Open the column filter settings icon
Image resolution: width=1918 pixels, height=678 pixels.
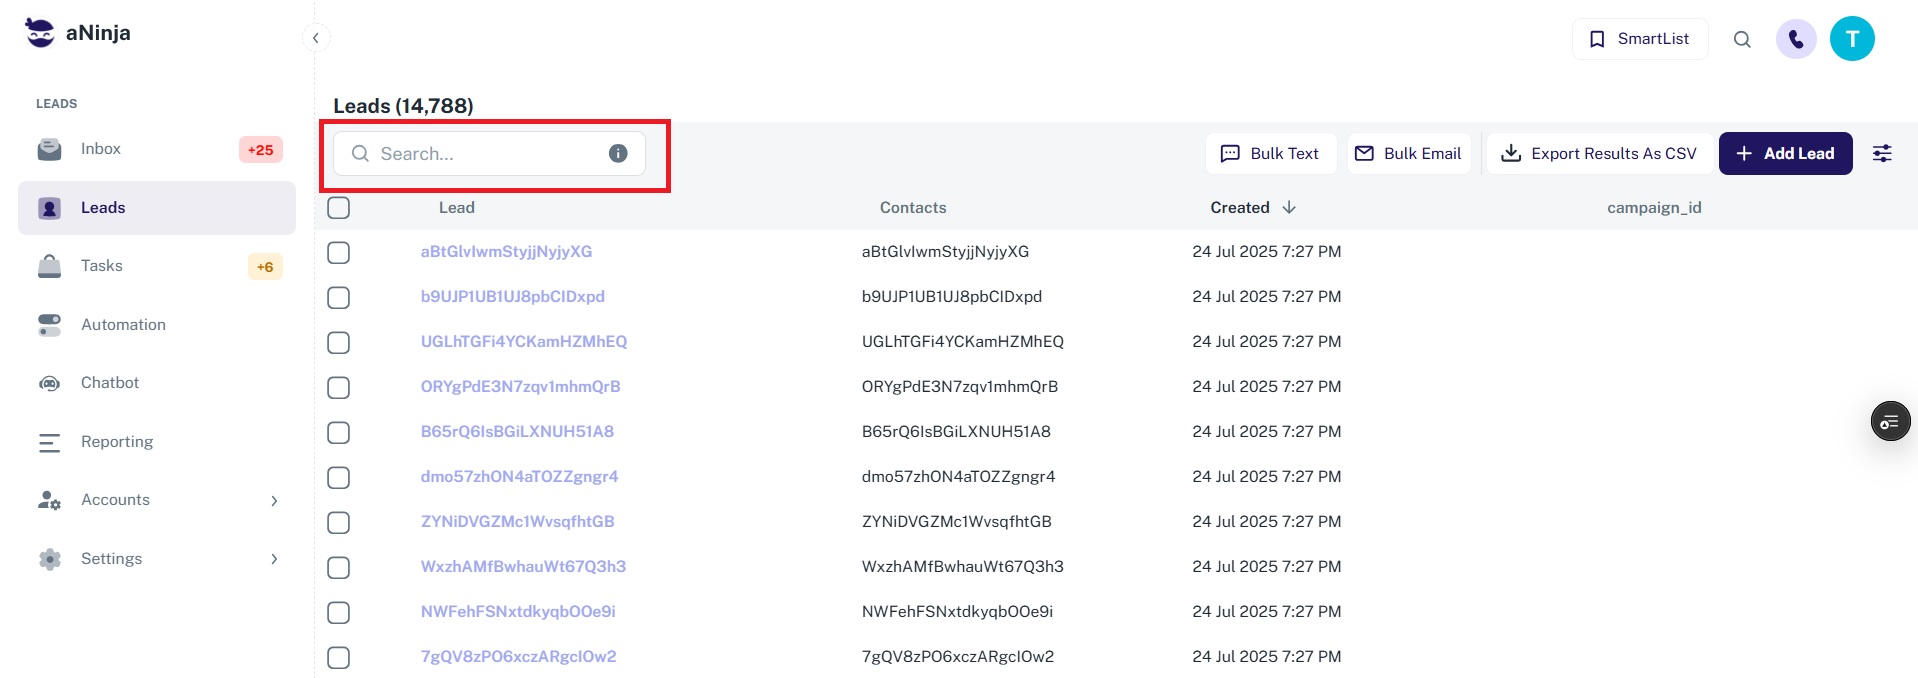pos(1881,153)
